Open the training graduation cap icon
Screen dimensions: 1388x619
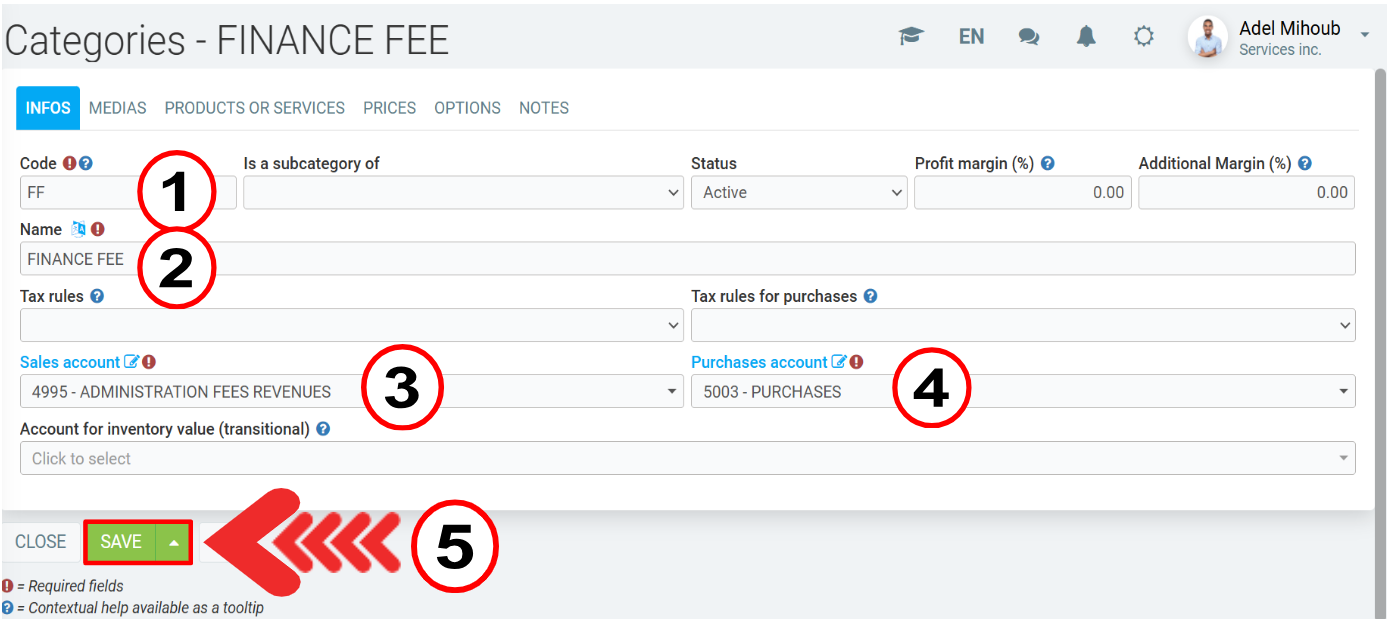910,37
